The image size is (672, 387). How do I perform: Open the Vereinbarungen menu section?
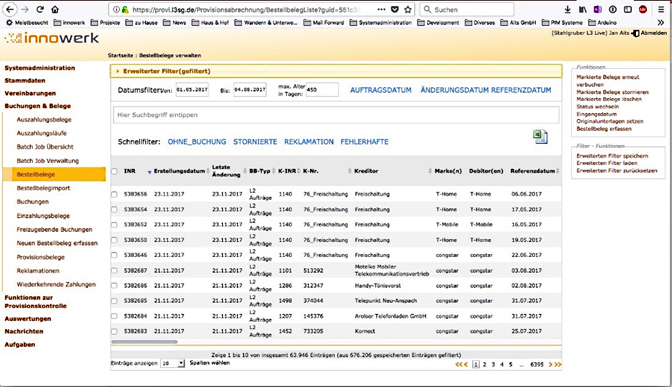30,93
